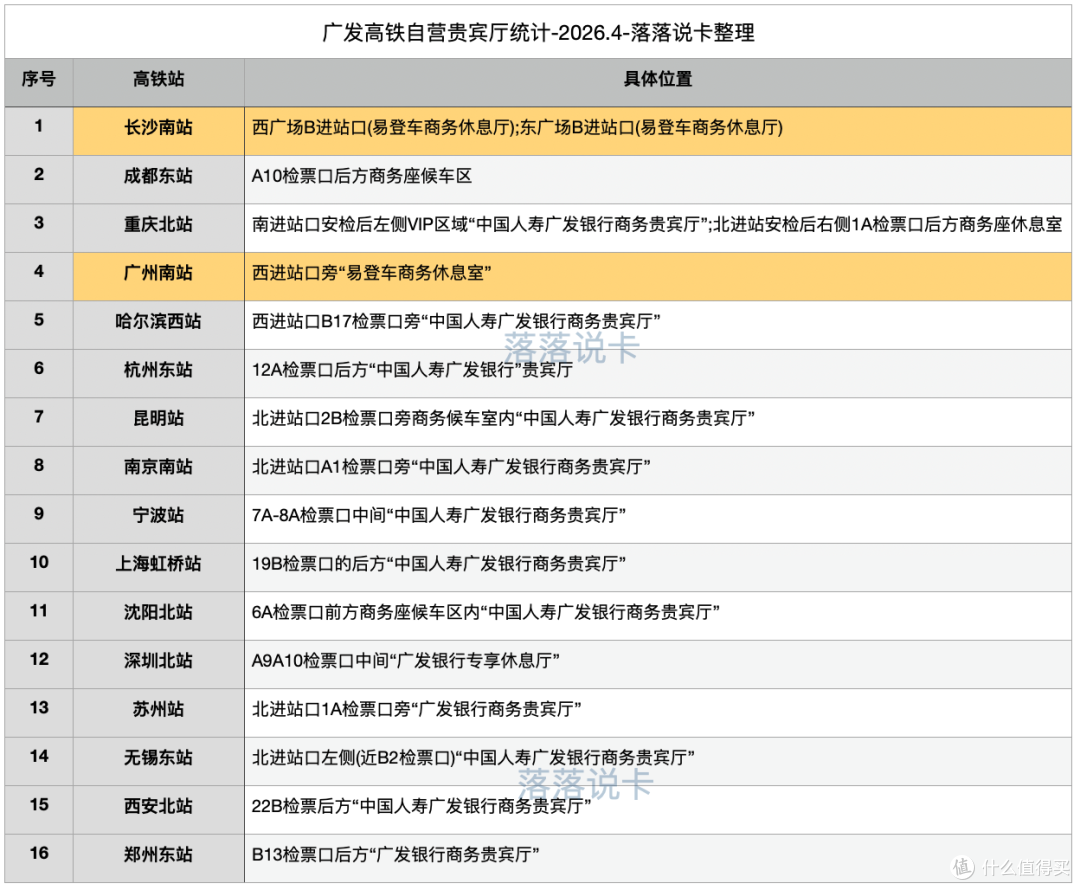This screenshot has height=890, width=1080.
Task: Select location text 6A检票口前方商务座候车区内
Action: point(486,612)
